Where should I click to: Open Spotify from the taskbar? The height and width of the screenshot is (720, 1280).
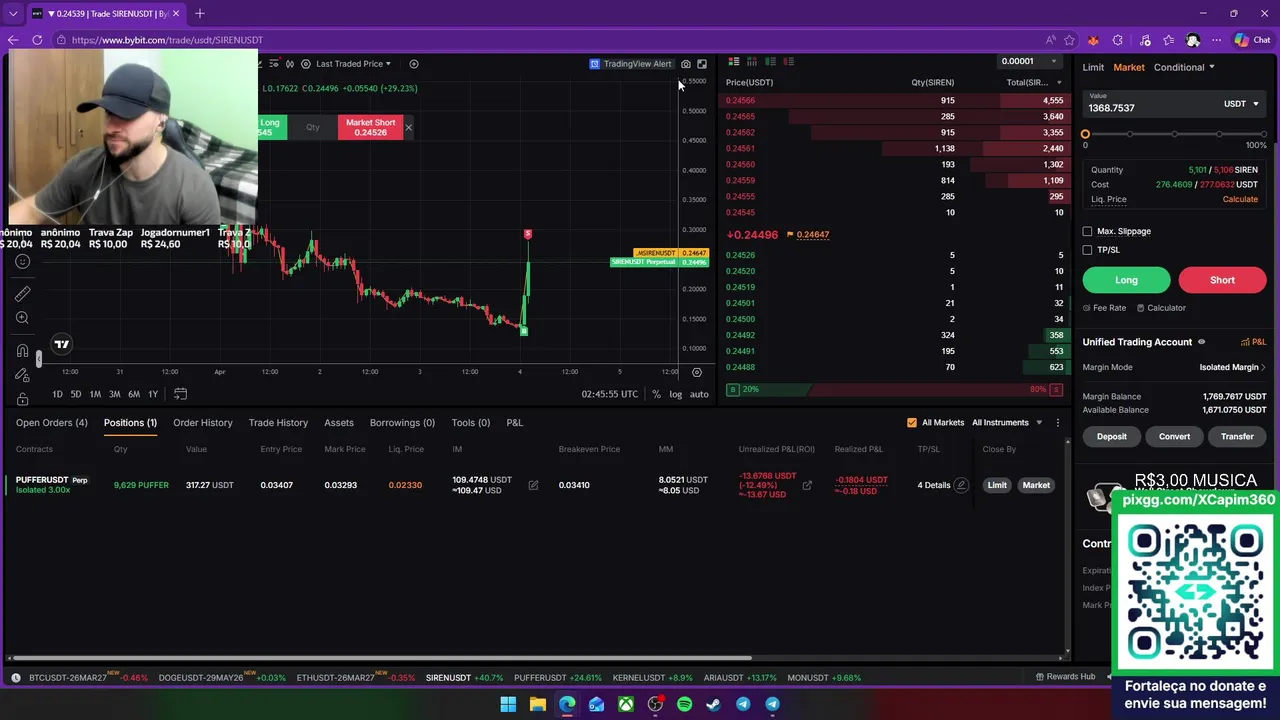684,704
